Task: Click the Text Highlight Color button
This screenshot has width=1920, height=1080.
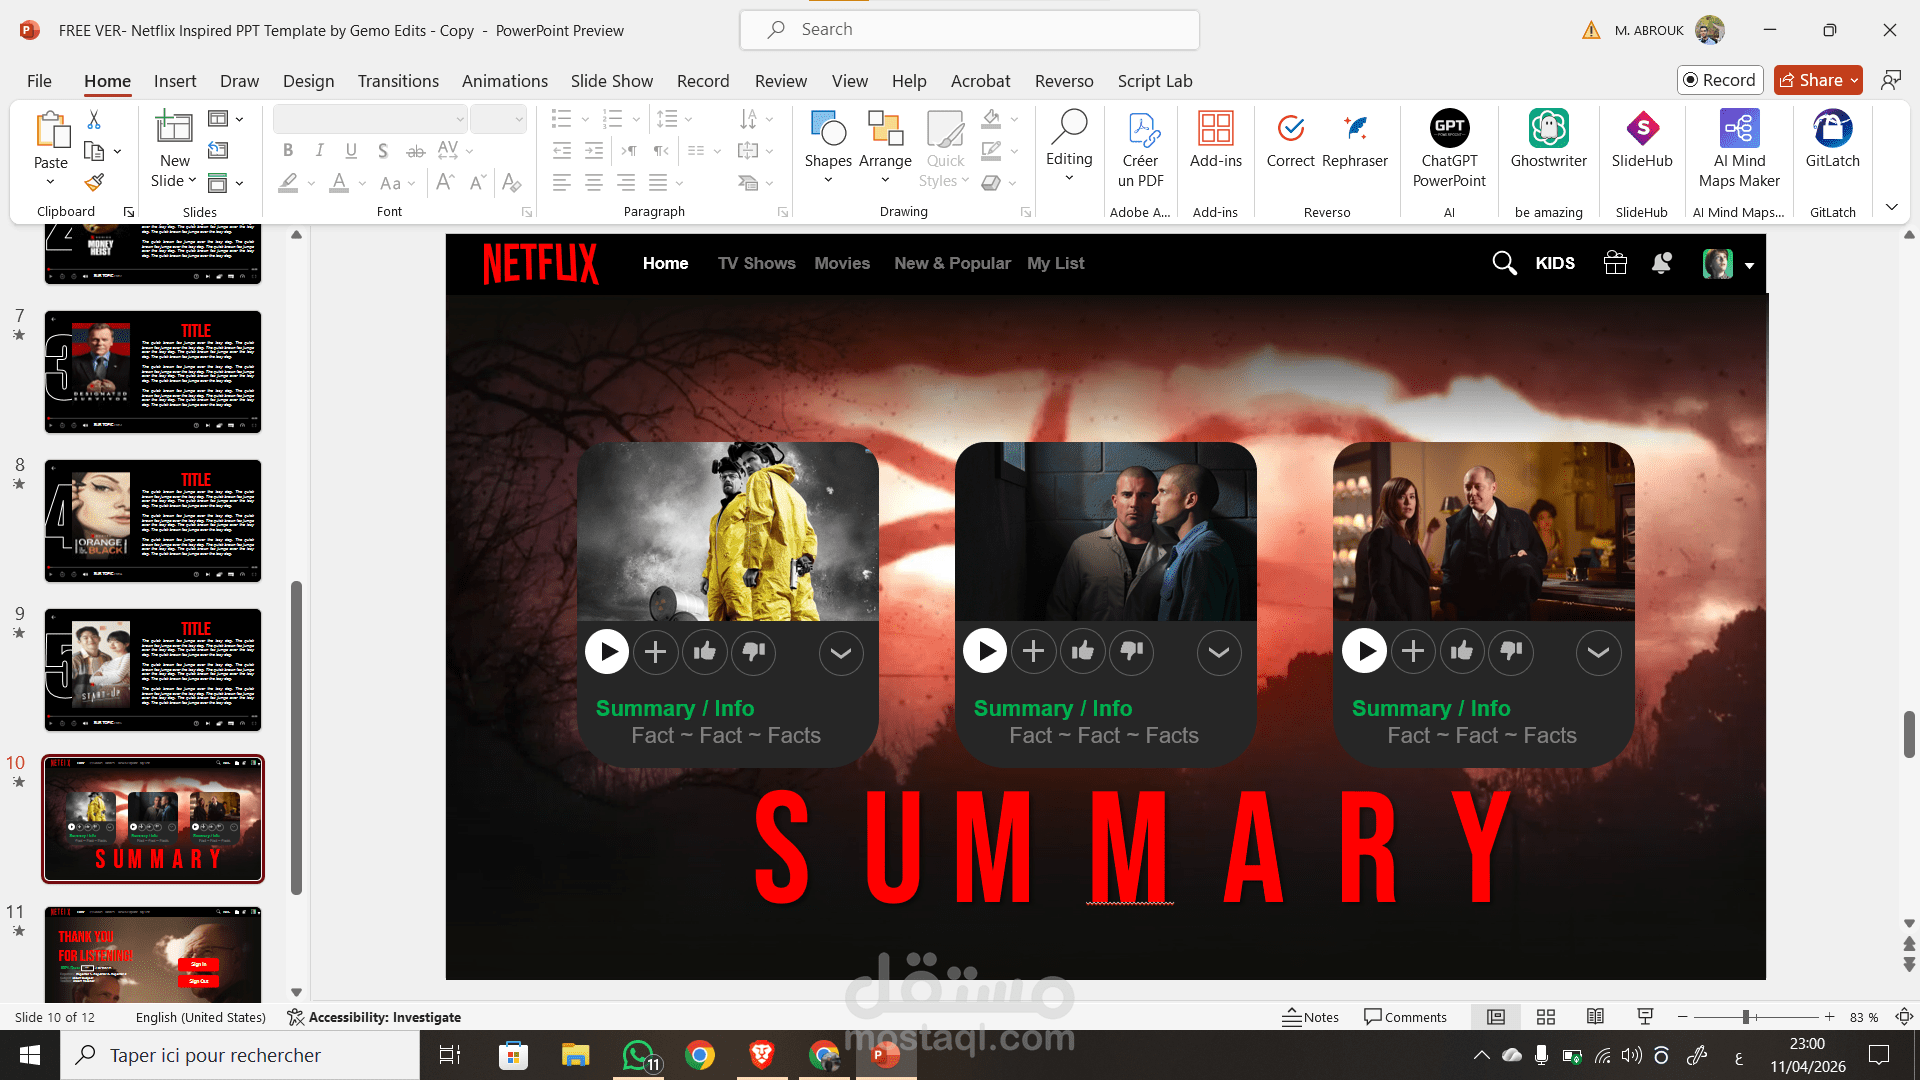Action: (288, 182)
